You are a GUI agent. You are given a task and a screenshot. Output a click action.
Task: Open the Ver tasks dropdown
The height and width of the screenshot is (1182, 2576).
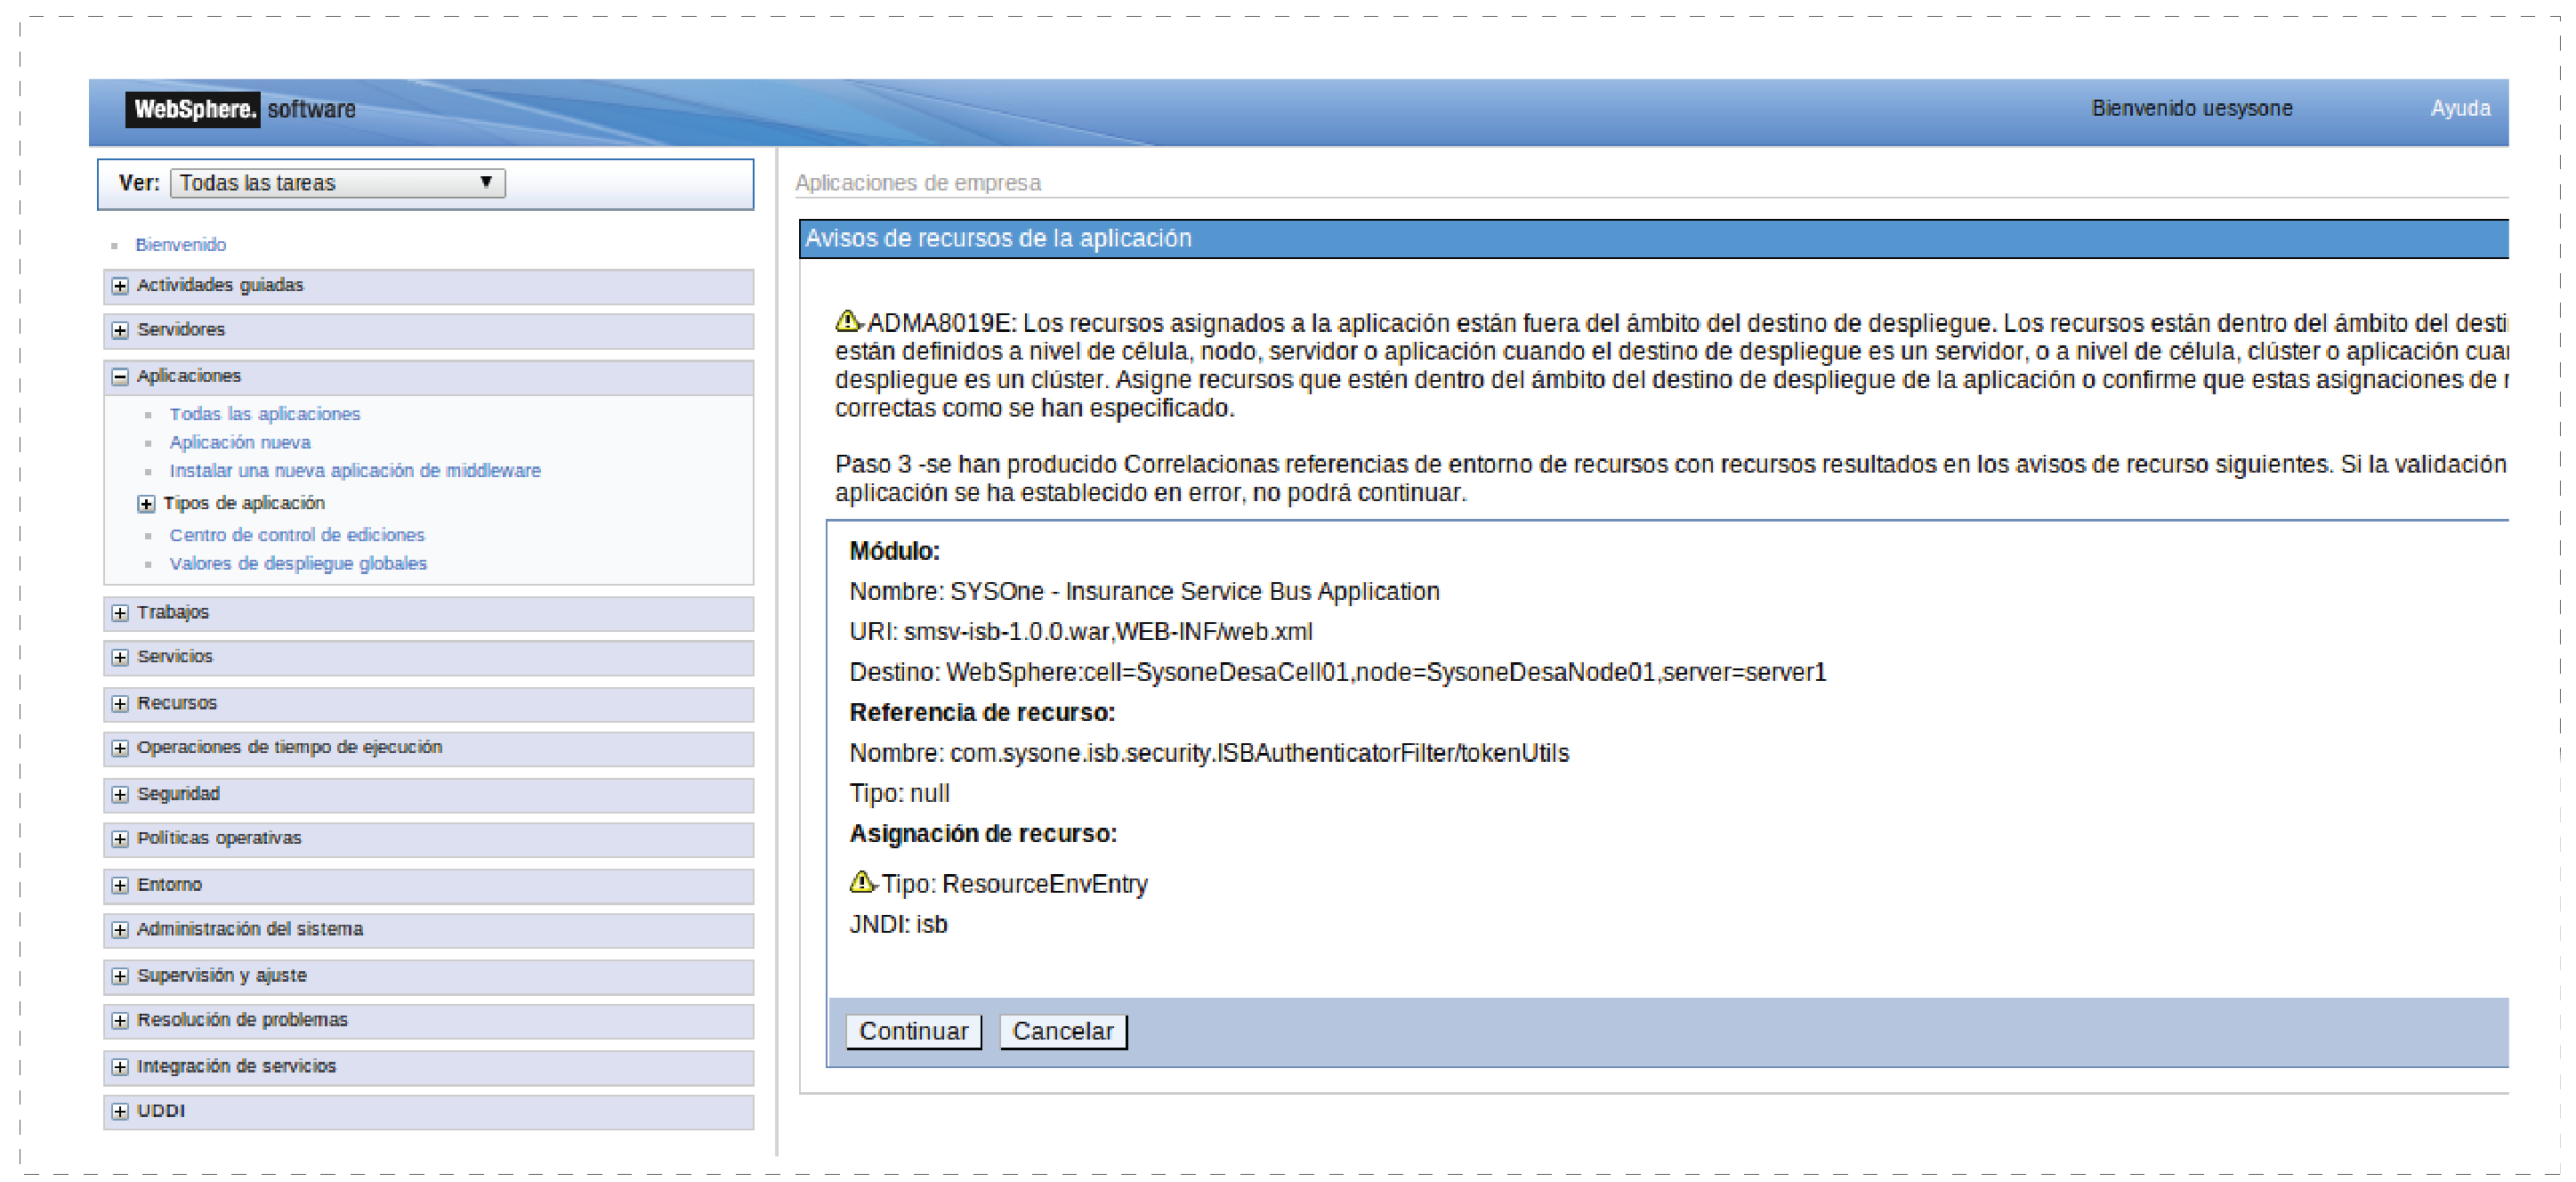(x=337, y=183)
